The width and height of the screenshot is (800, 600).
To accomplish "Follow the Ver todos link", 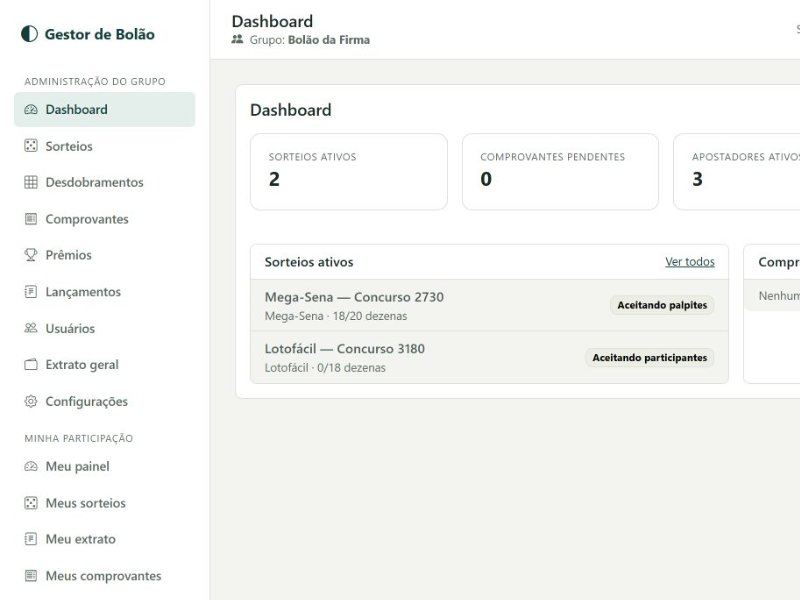I will click(x=690, y=262).
